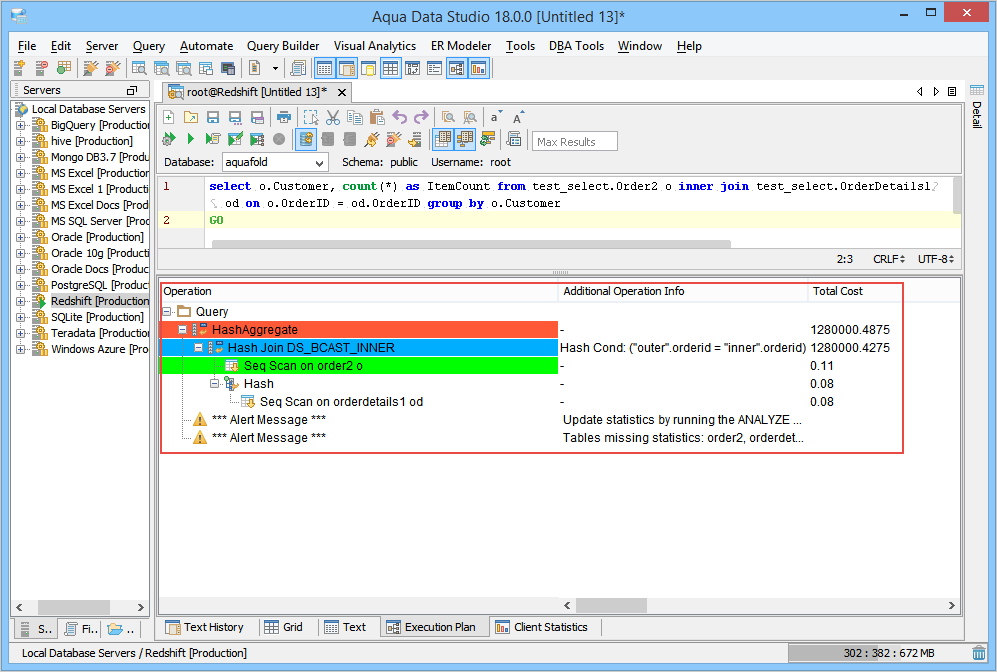Click the Detail side panel label

click(x=977, y=114)
